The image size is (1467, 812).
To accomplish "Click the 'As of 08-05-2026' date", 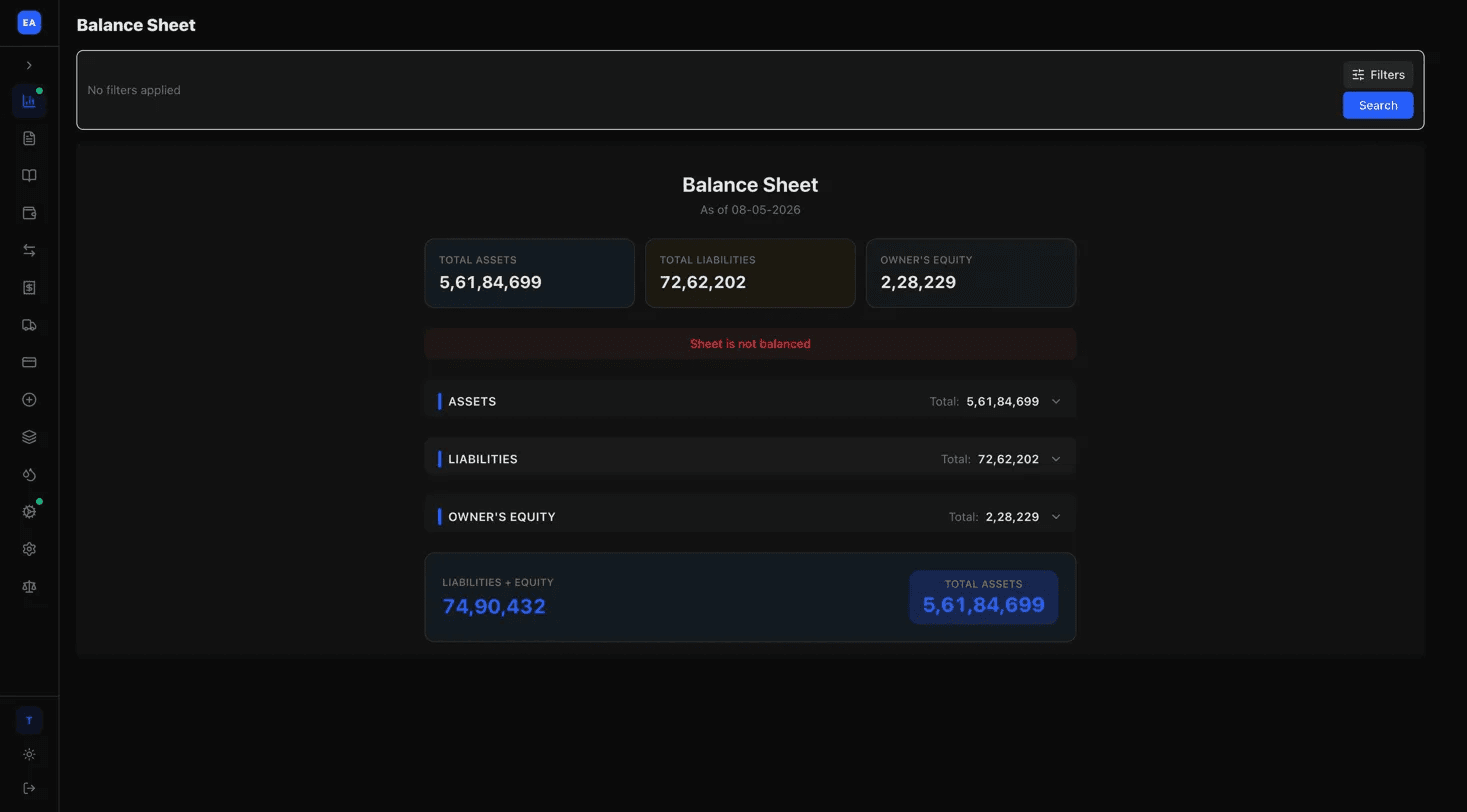I will pyautogui.click(x=750, y=210).
